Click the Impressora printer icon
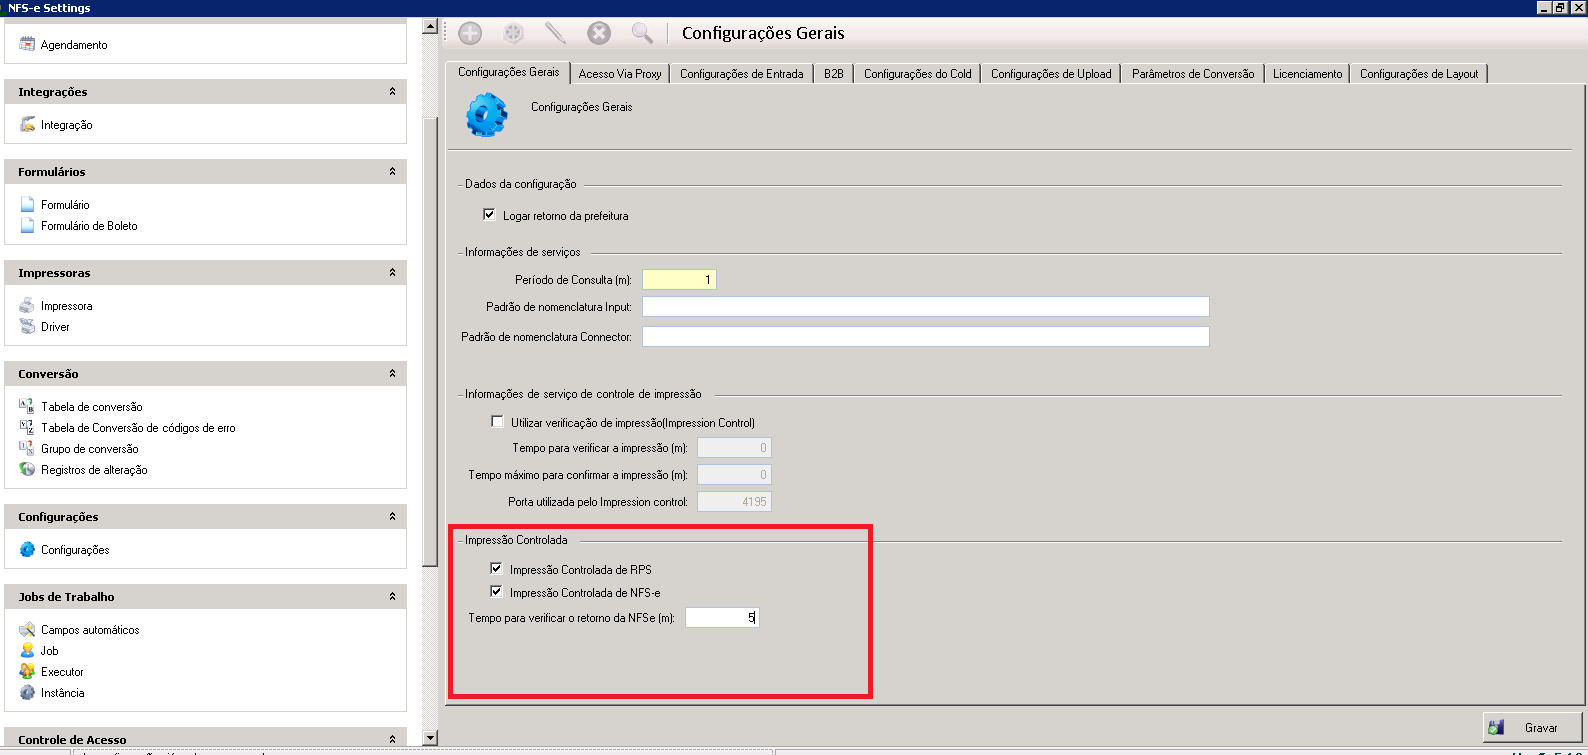 point(27,305)
